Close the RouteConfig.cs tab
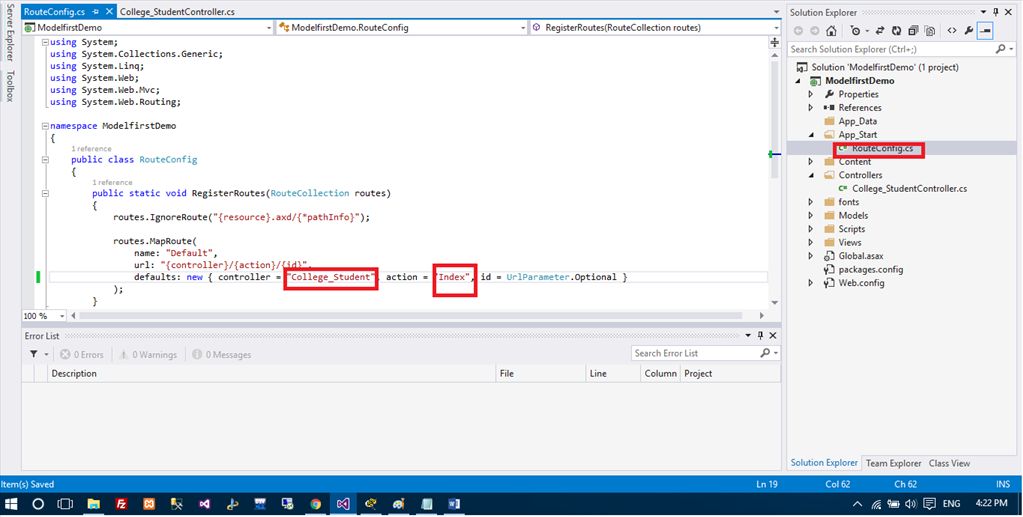Viewport: 1023px width, 517px height. (x=108, y=12)
